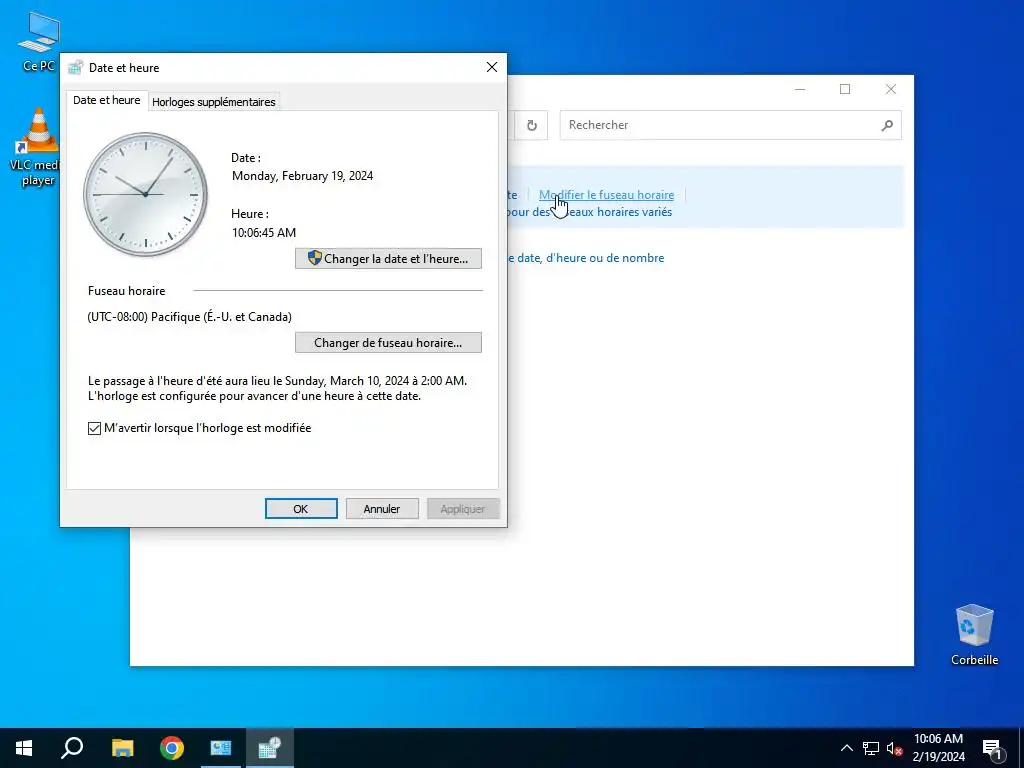Viewport: 1024px width, 768px height.
Task: Minimize the Control Panel window
Action: pyautogui.click(x=800, y=89)
